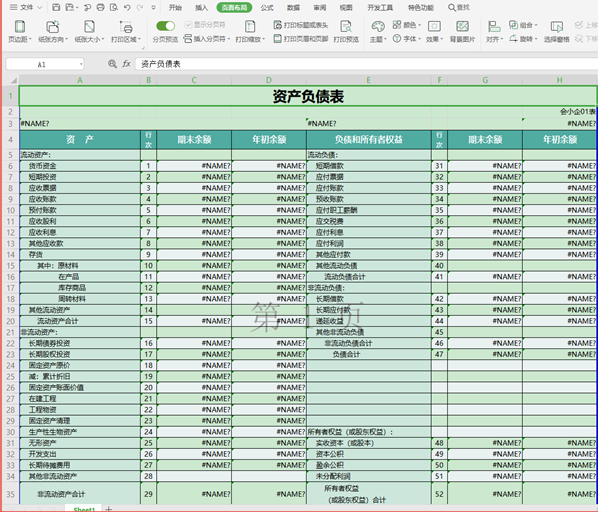The width and height of the screenshot is (598, 512).
Task: Open the 字体 theme fonts dropdown
Action: click(x=407, y=39)
